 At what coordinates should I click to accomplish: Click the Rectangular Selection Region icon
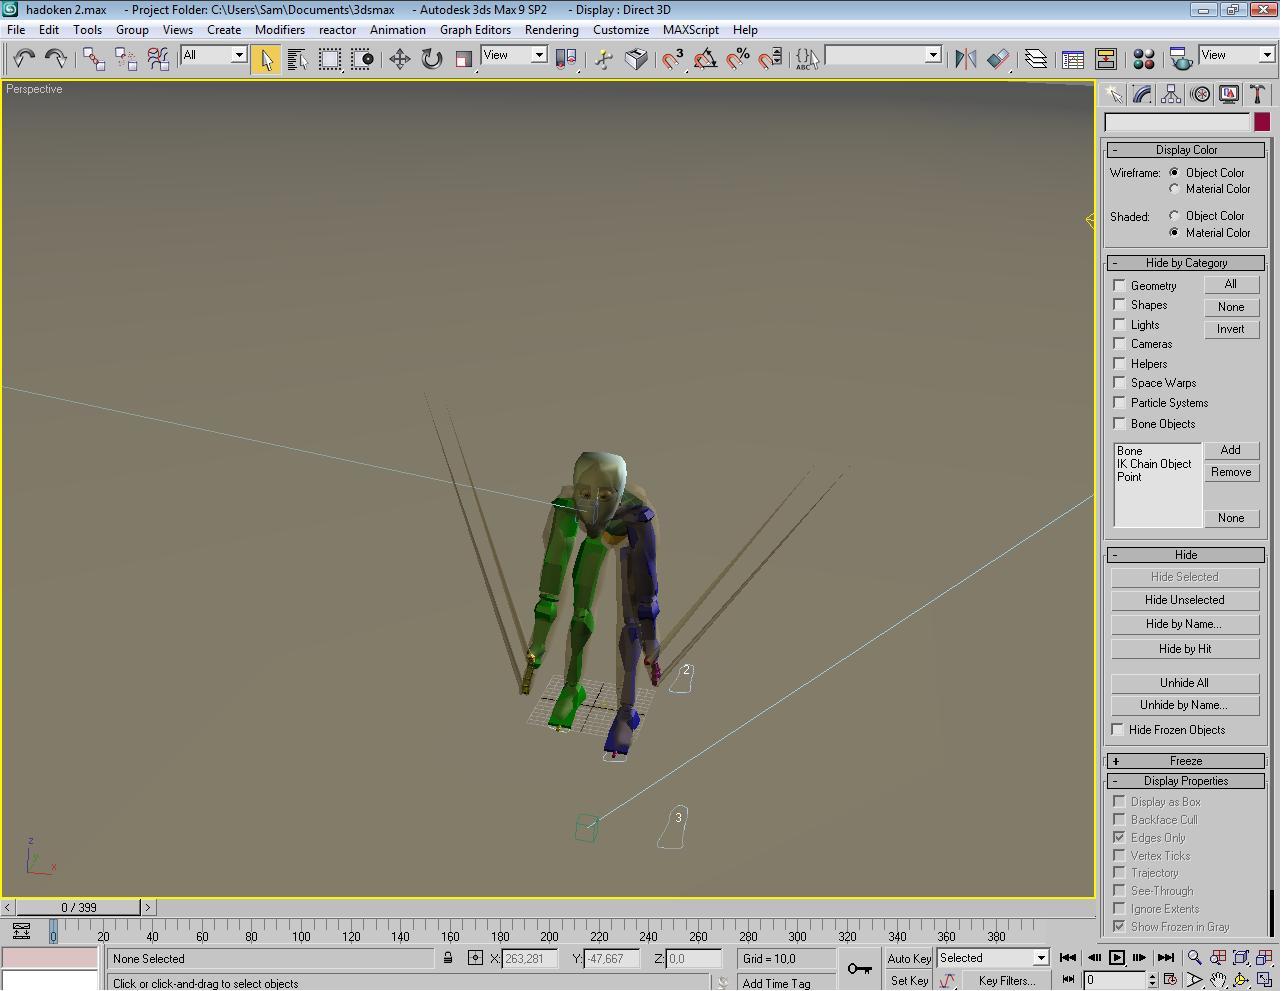pyautogui.click(x=330, y=59)
